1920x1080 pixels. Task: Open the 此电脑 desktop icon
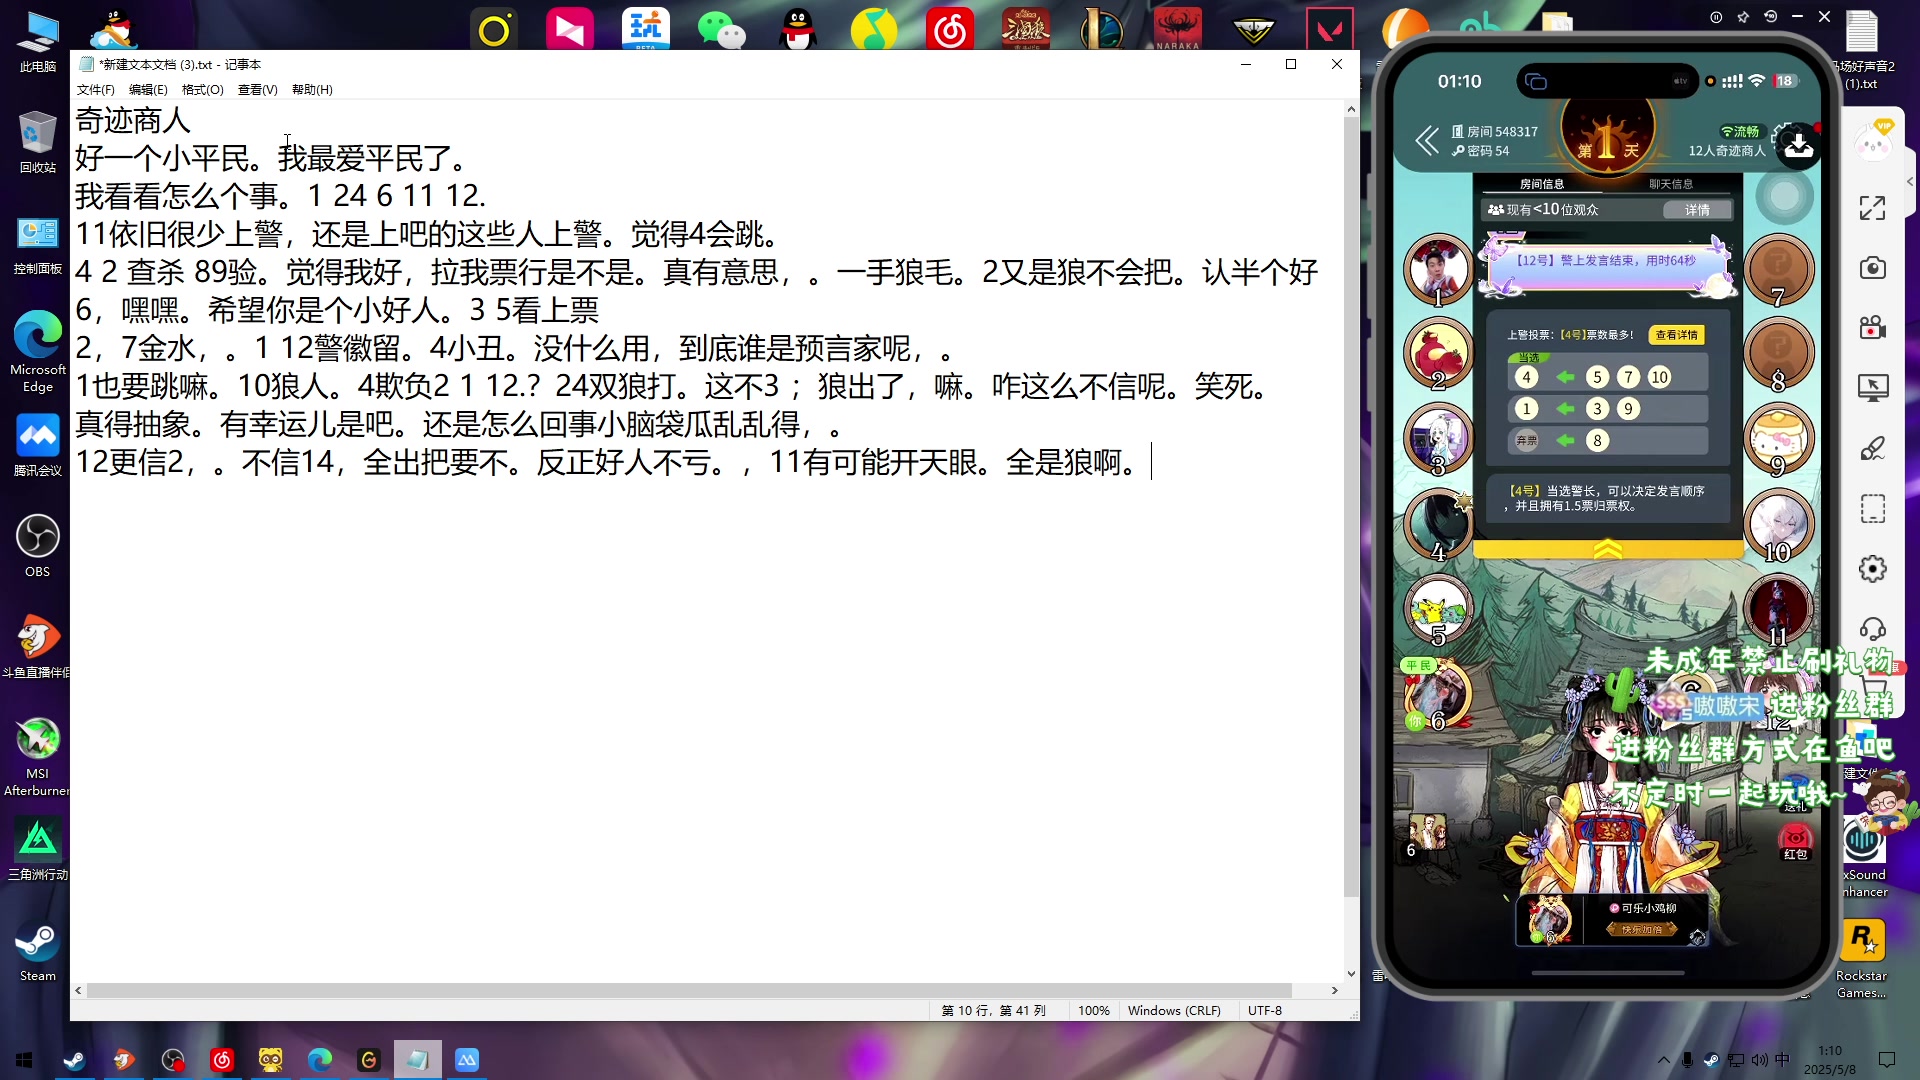pos(38,43)
